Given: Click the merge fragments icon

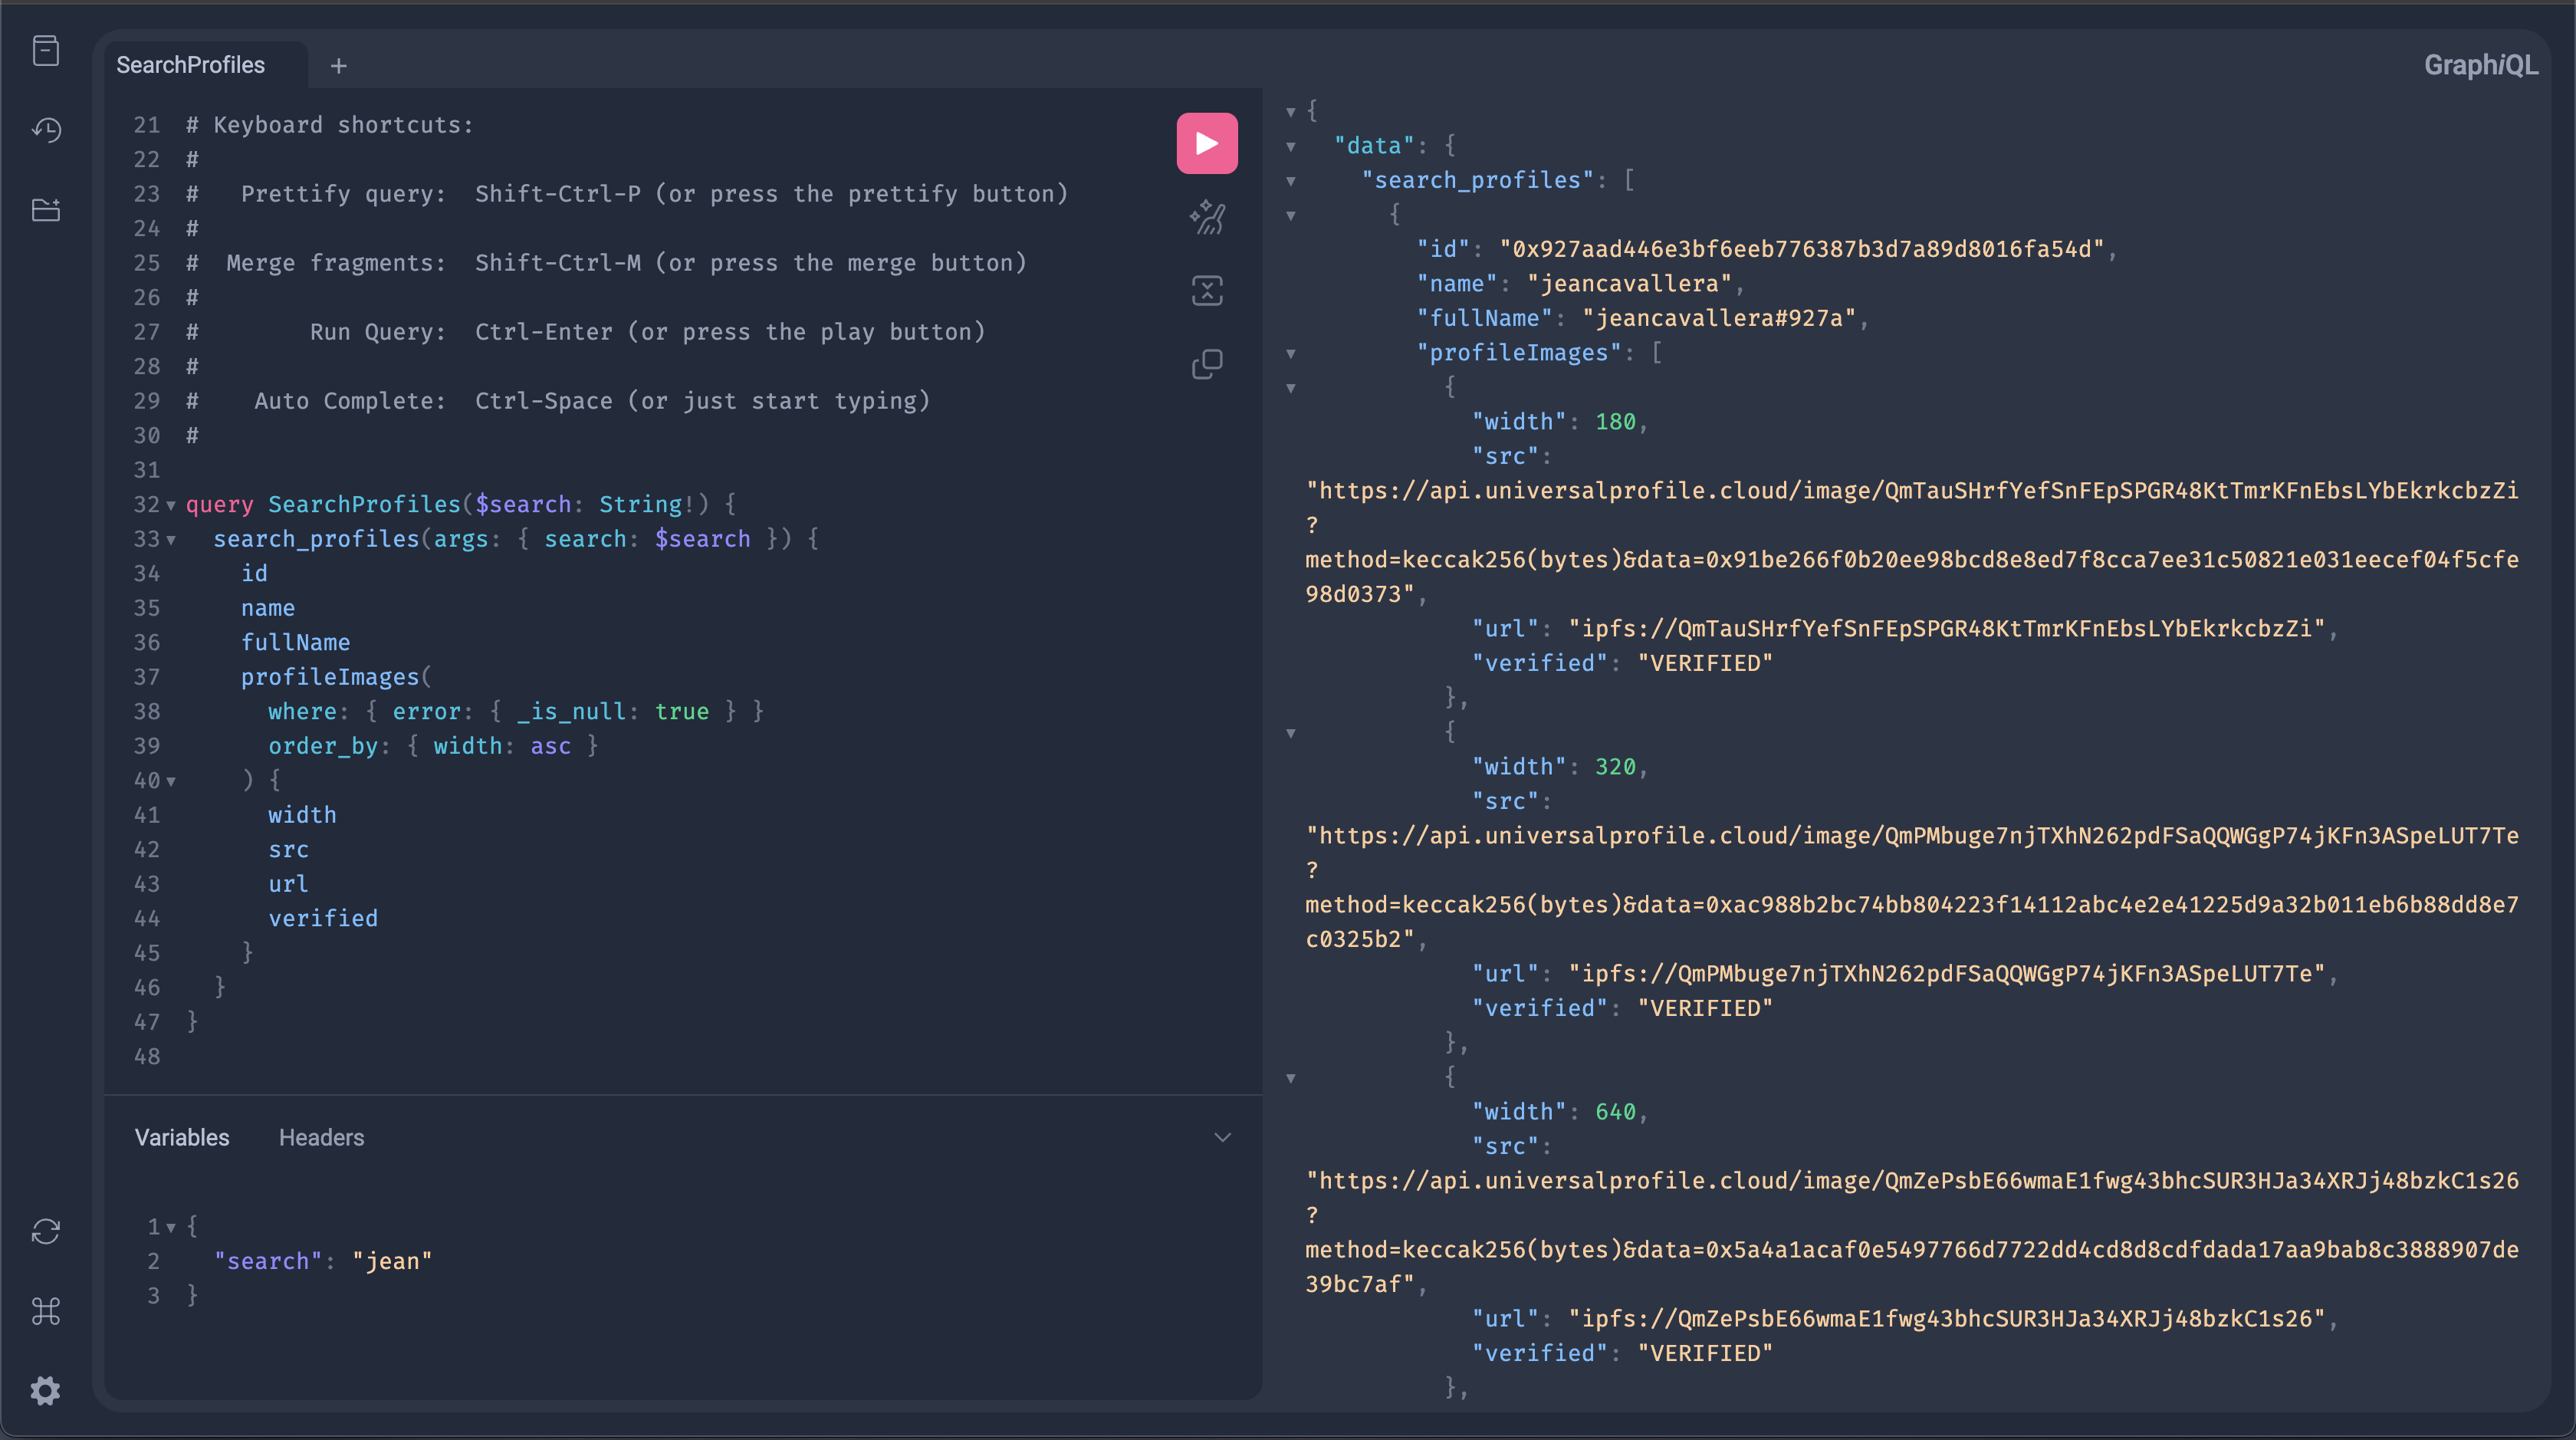Looking at the screenshot, I should click(x=1207, y=291).
